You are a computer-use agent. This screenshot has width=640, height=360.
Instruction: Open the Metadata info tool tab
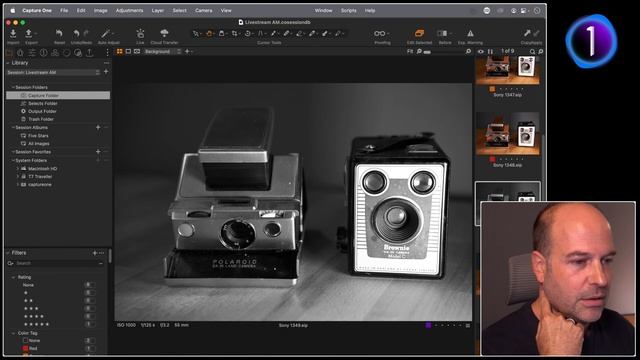pyautogui.click(x=43, y=53)
